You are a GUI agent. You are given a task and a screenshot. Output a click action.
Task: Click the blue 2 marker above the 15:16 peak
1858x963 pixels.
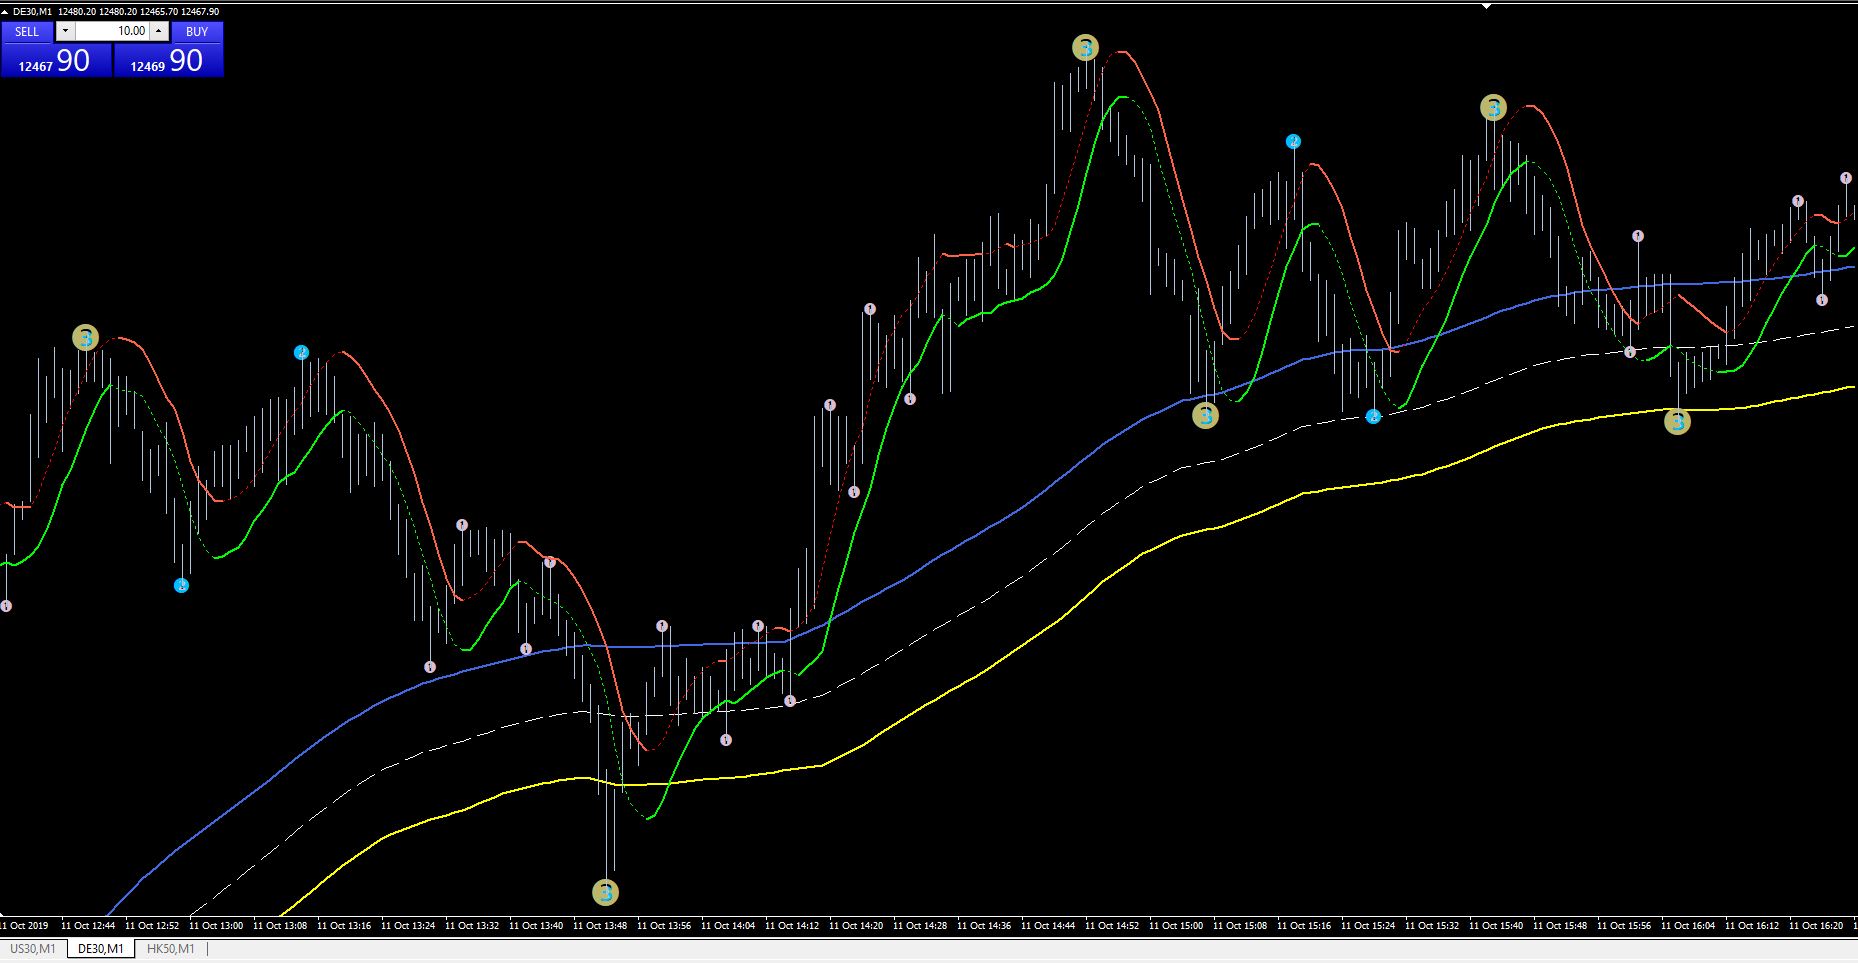pyautogui.click(x=1293, y=141)
